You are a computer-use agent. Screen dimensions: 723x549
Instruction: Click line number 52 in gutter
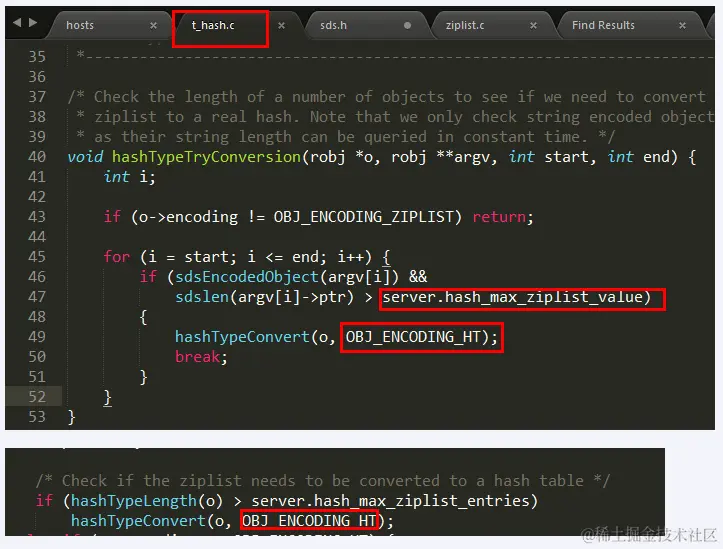[x=37, y=396]
